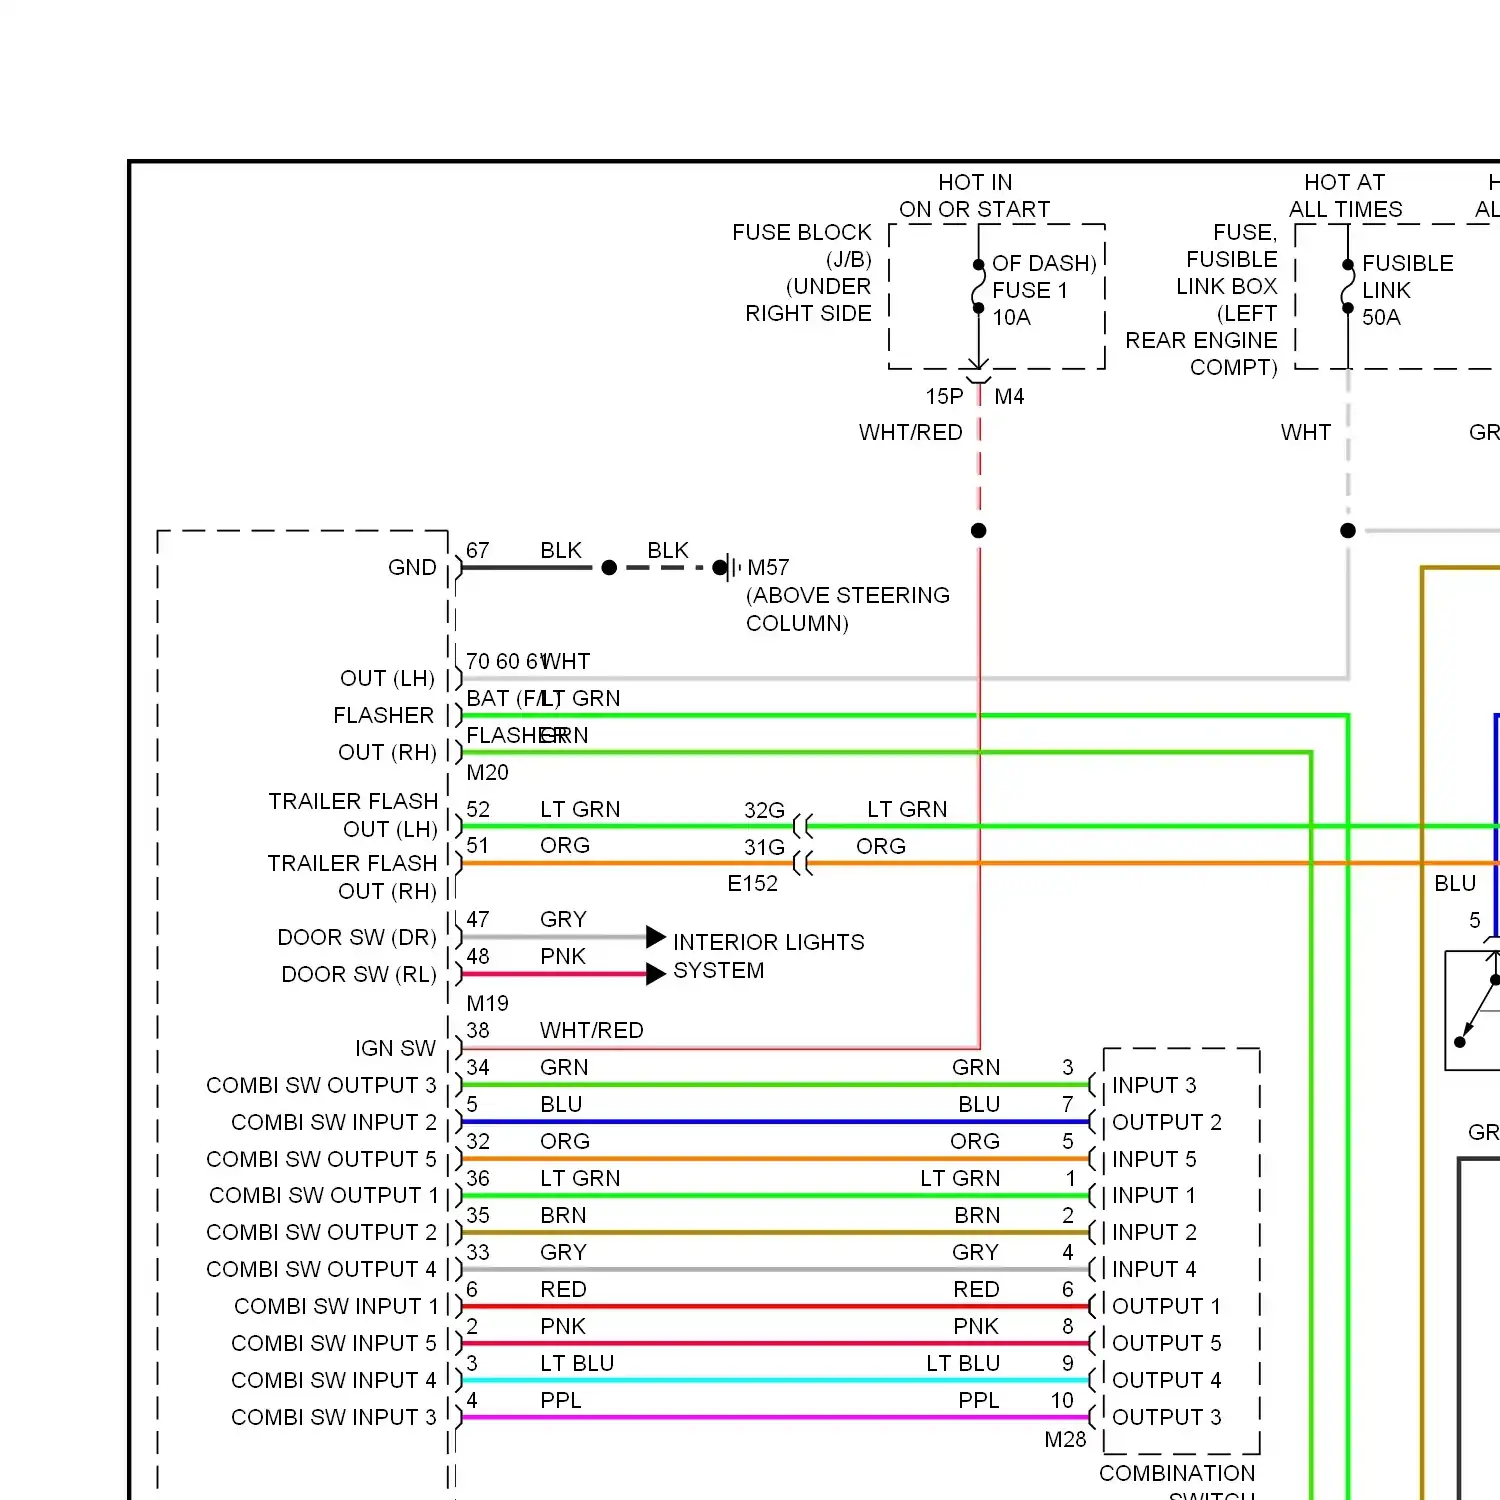The image size is (1500, 1500).
Task: Click 'COMBI SW INPUT 3' label
Action: pos(334,1417)
